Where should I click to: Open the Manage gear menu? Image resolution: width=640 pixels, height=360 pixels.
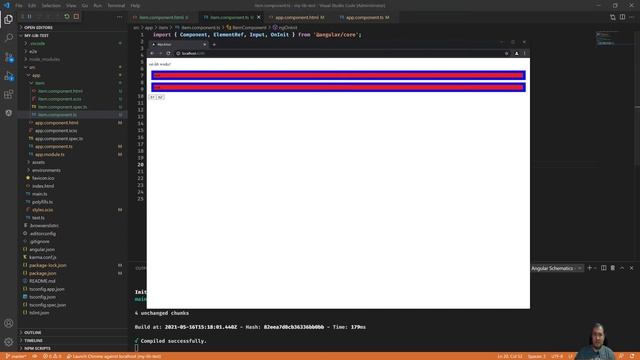pyautogui.click(x=9, y=342)
